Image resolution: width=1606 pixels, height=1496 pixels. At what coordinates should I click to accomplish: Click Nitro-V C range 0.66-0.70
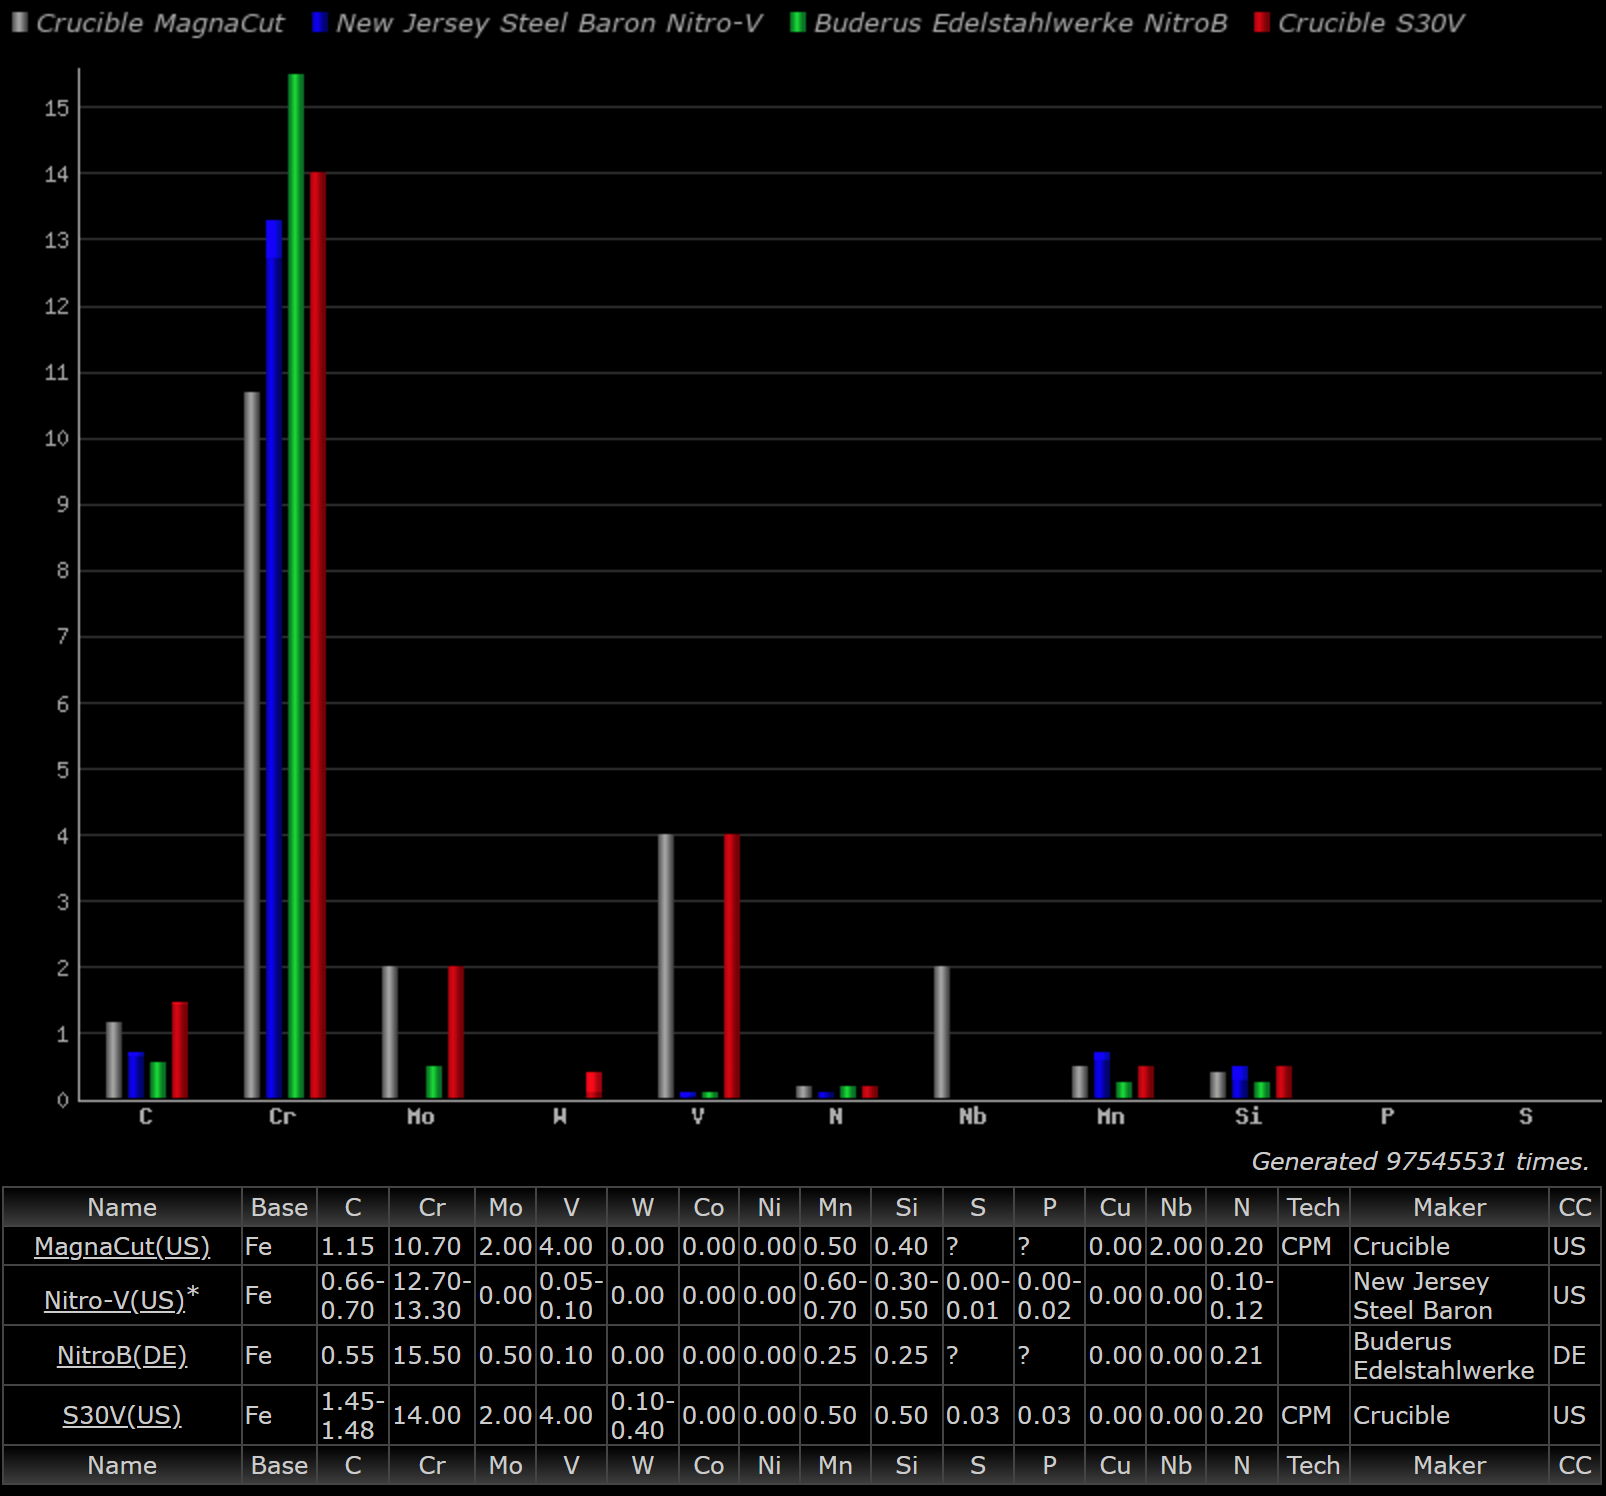352,1295
